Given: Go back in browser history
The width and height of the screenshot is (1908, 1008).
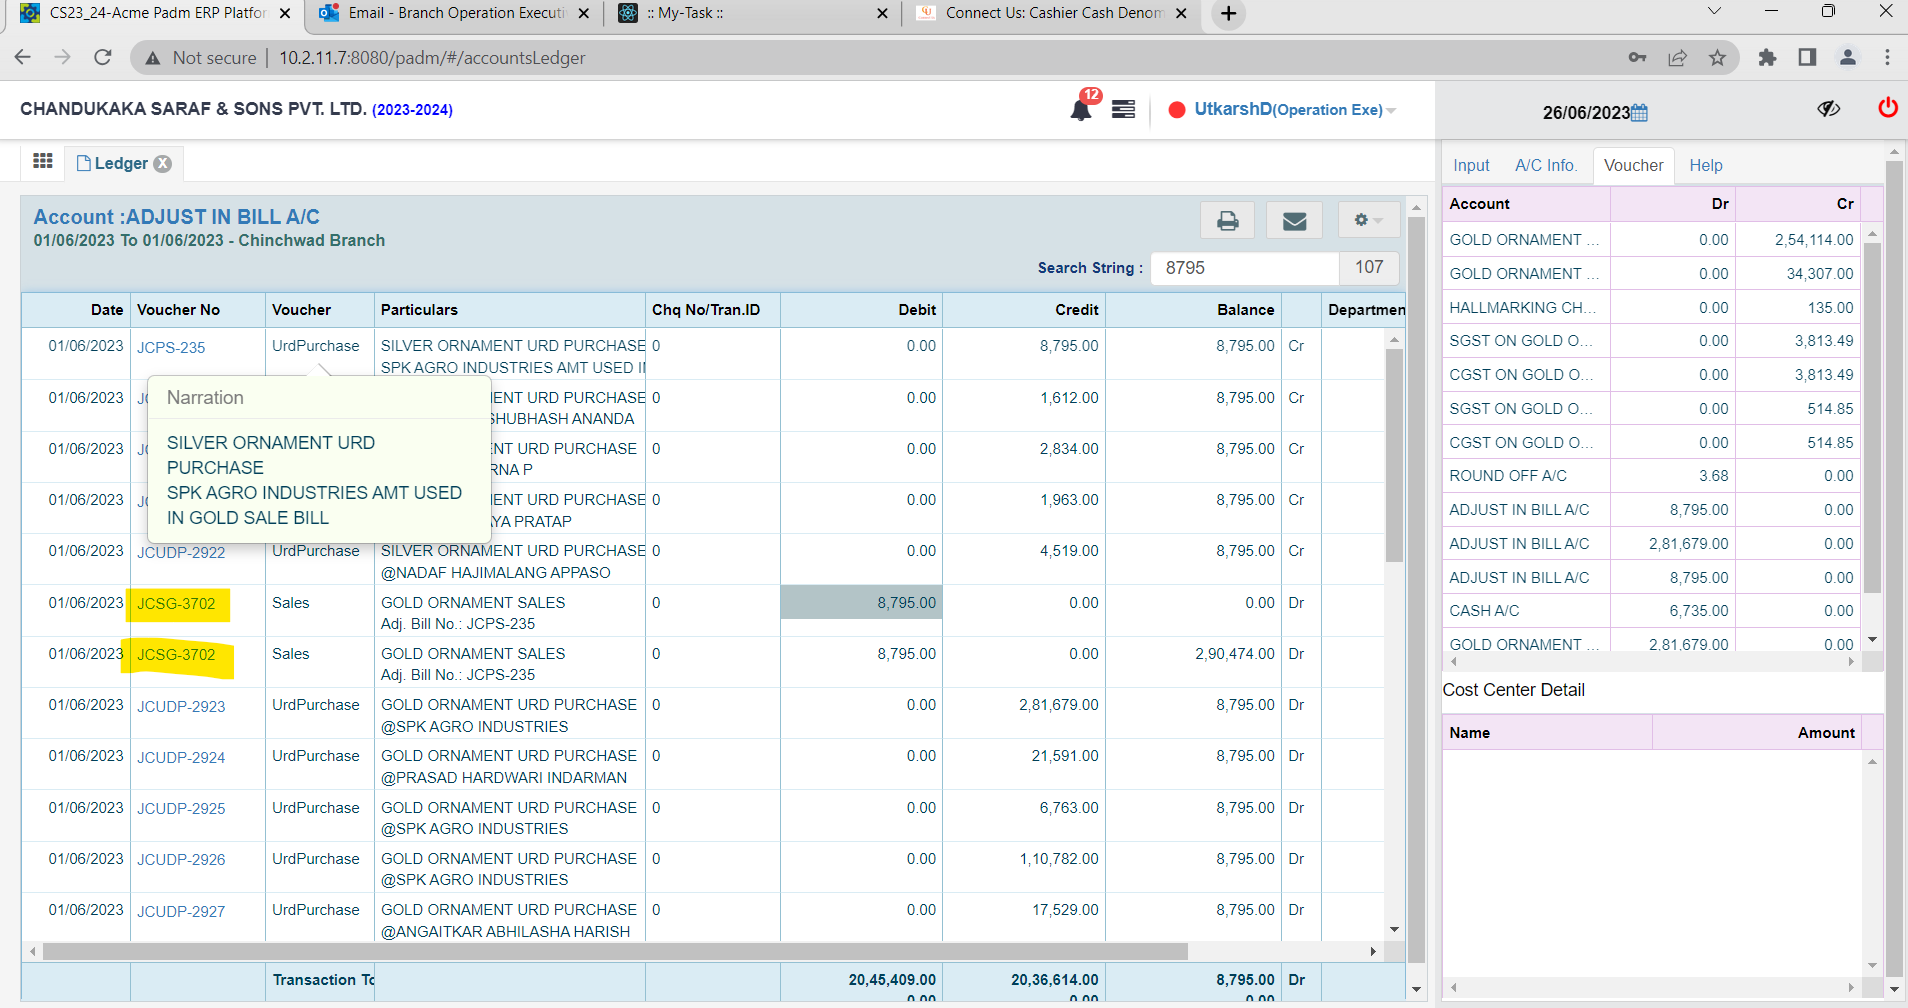Looking at the screenshot, I should click(x=22, y=58).
